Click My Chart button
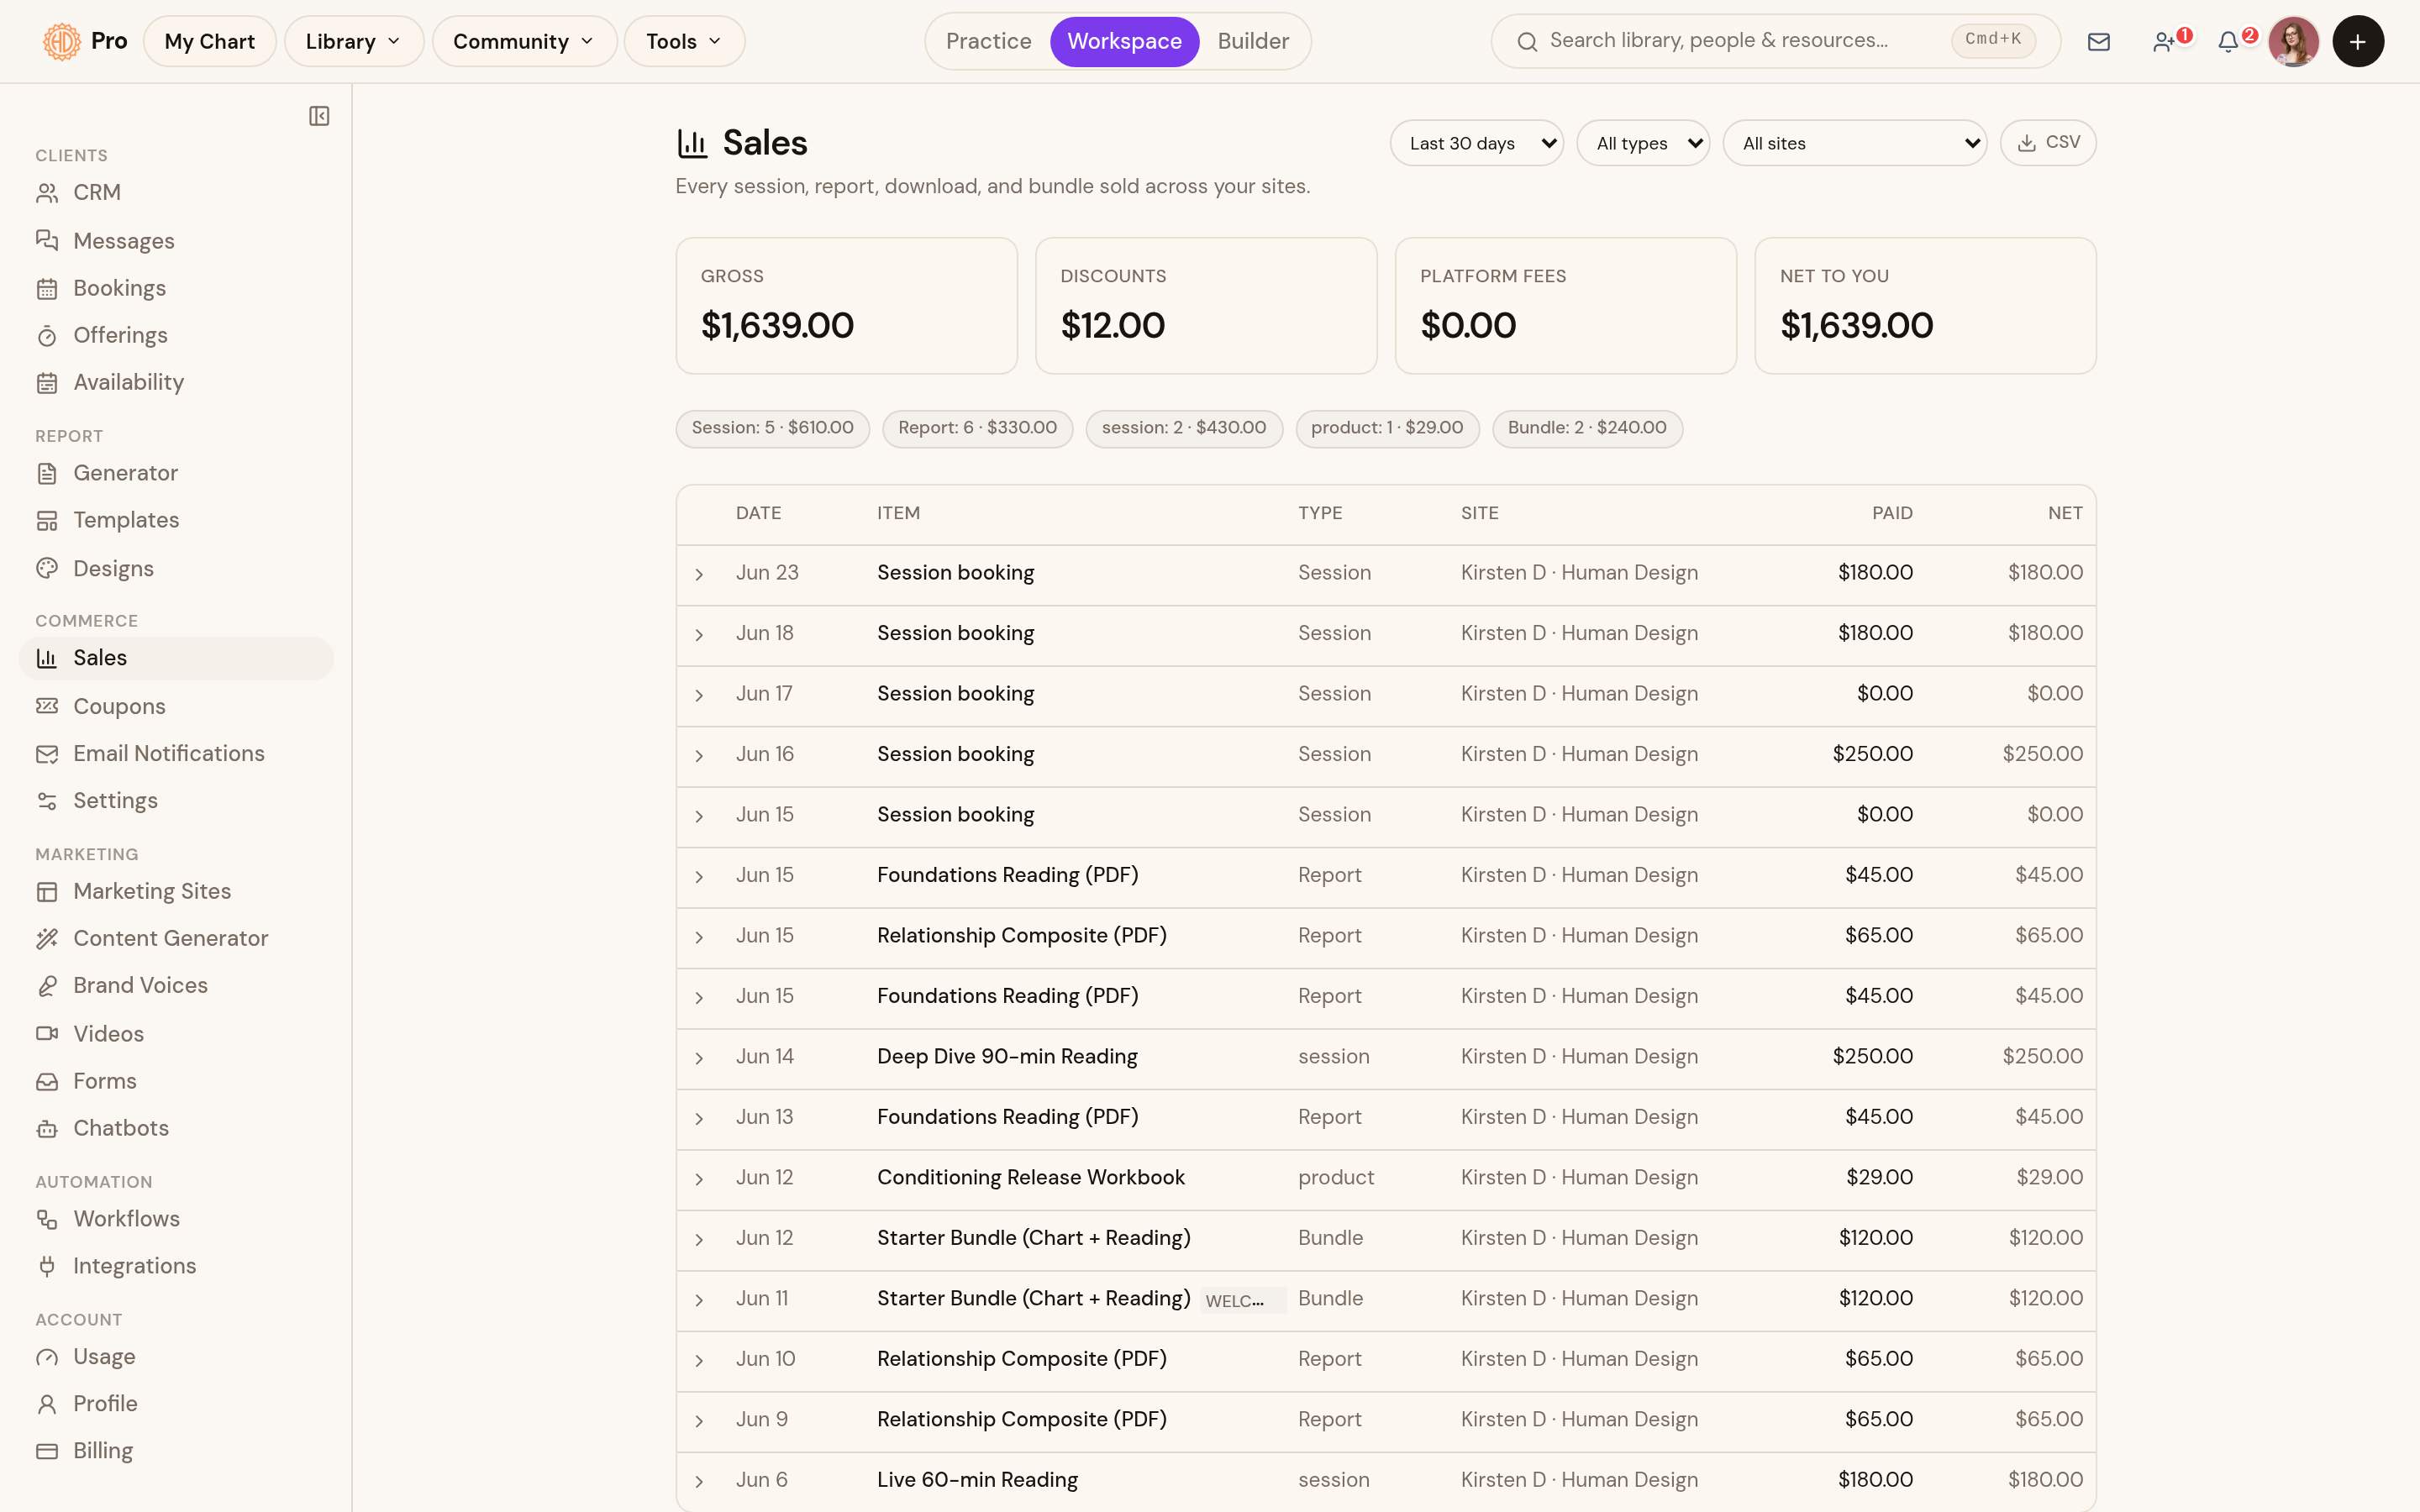This screenshot has width=2420, height=1512. click(x=209, y=41)
